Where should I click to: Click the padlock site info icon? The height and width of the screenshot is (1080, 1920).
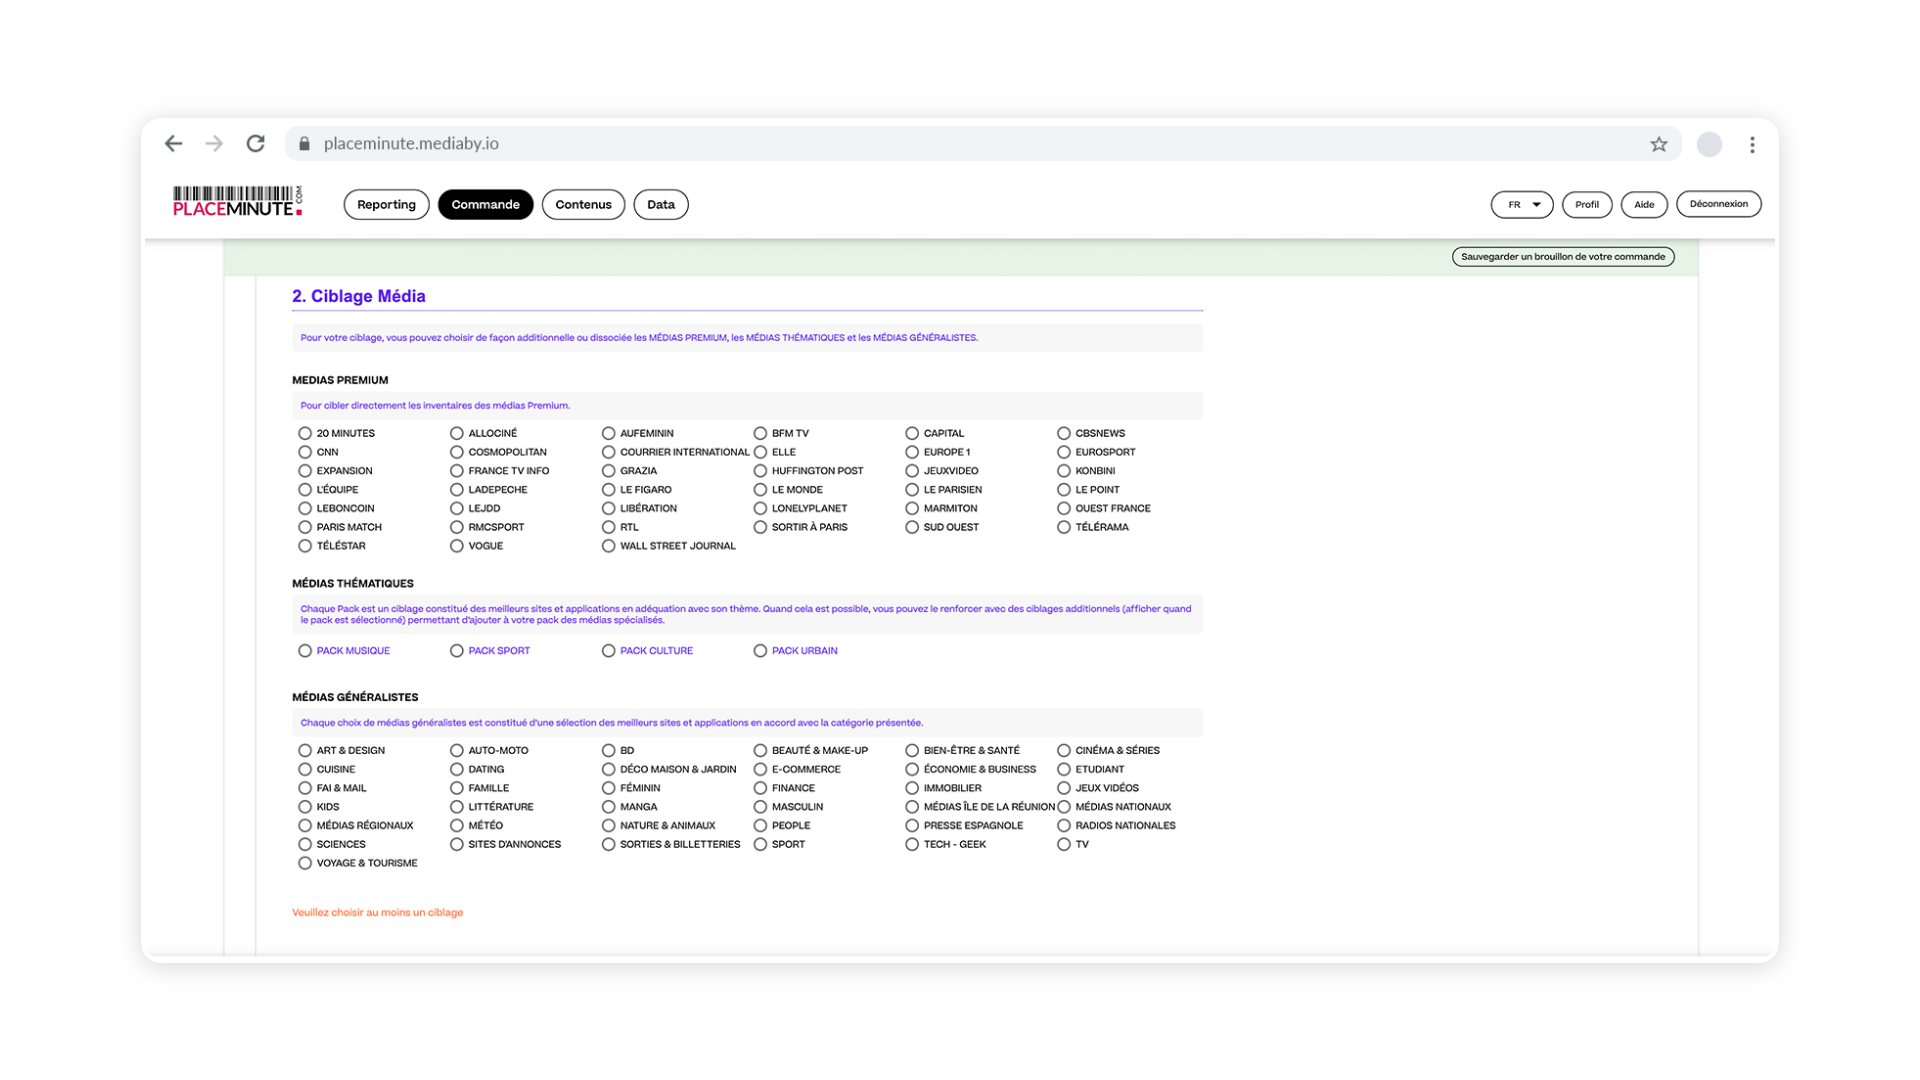tap(305, 144)
